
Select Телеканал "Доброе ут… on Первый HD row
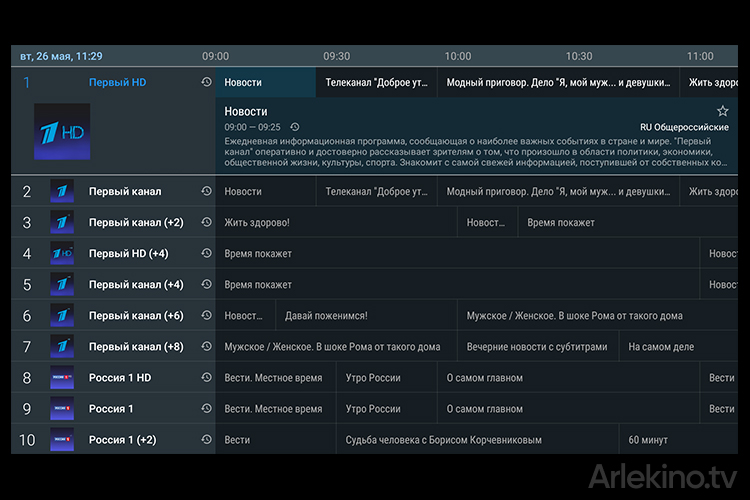point(376,82)
